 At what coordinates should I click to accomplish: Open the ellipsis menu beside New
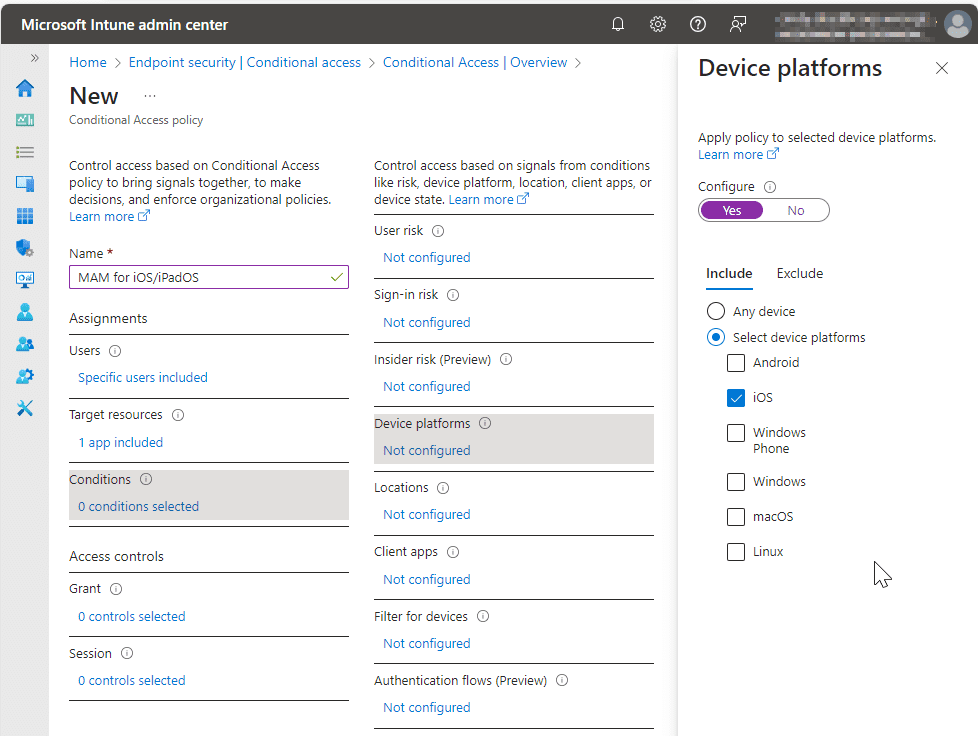point(150,96)
